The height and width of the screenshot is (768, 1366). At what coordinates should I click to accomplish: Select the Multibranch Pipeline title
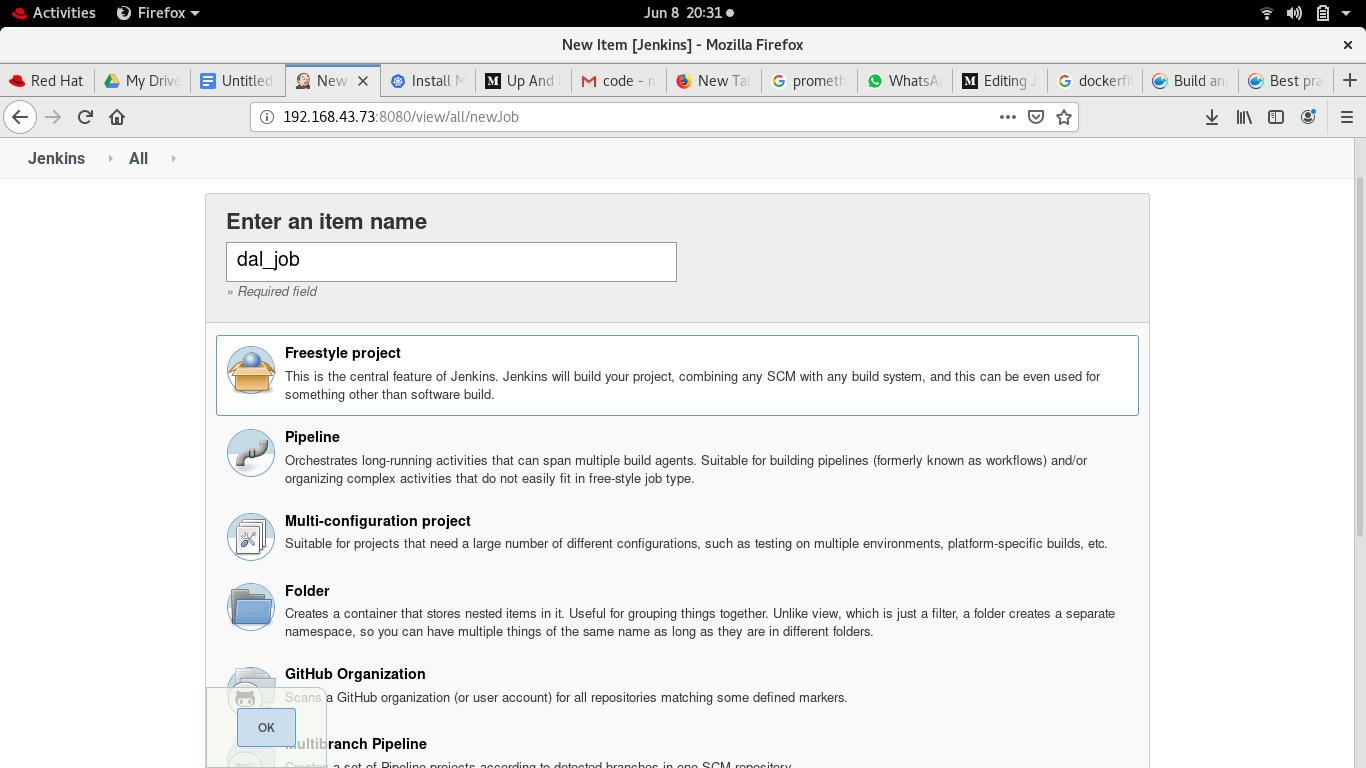pyautogui.click(x=356, y=744)
